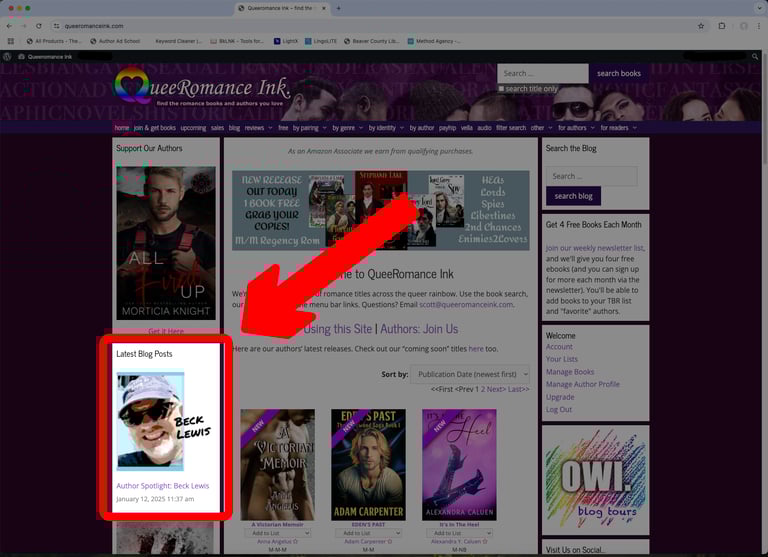Open the BkLNK Tools bookmark
768x557 pixels.
[237, 41]
